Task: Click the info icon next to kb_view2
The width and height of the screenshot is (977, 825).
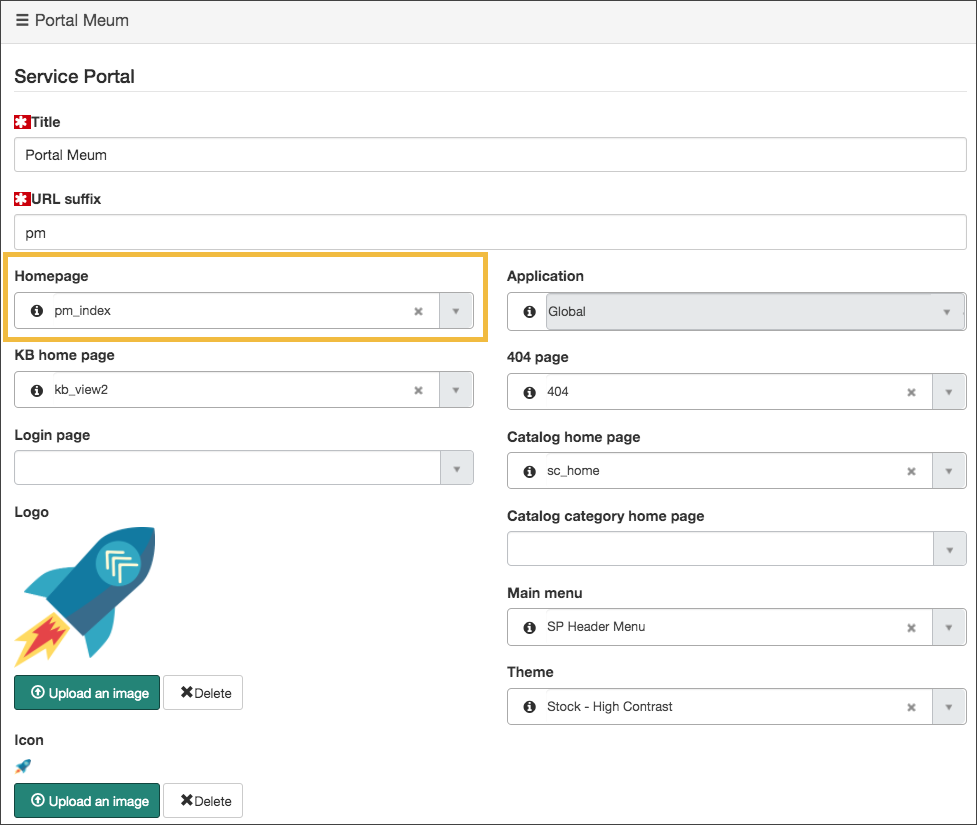Action: (36, 389)
